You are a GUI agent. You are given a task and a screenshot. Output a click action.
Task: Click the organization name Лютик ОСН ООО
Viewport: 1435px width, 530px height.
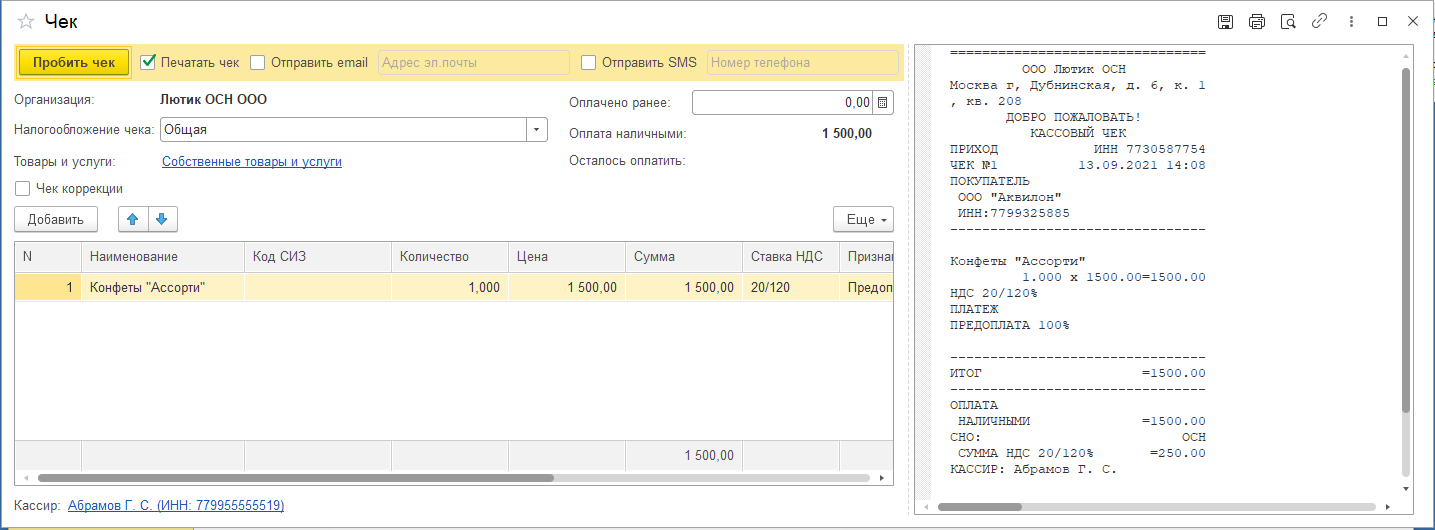tap(213, 99)
